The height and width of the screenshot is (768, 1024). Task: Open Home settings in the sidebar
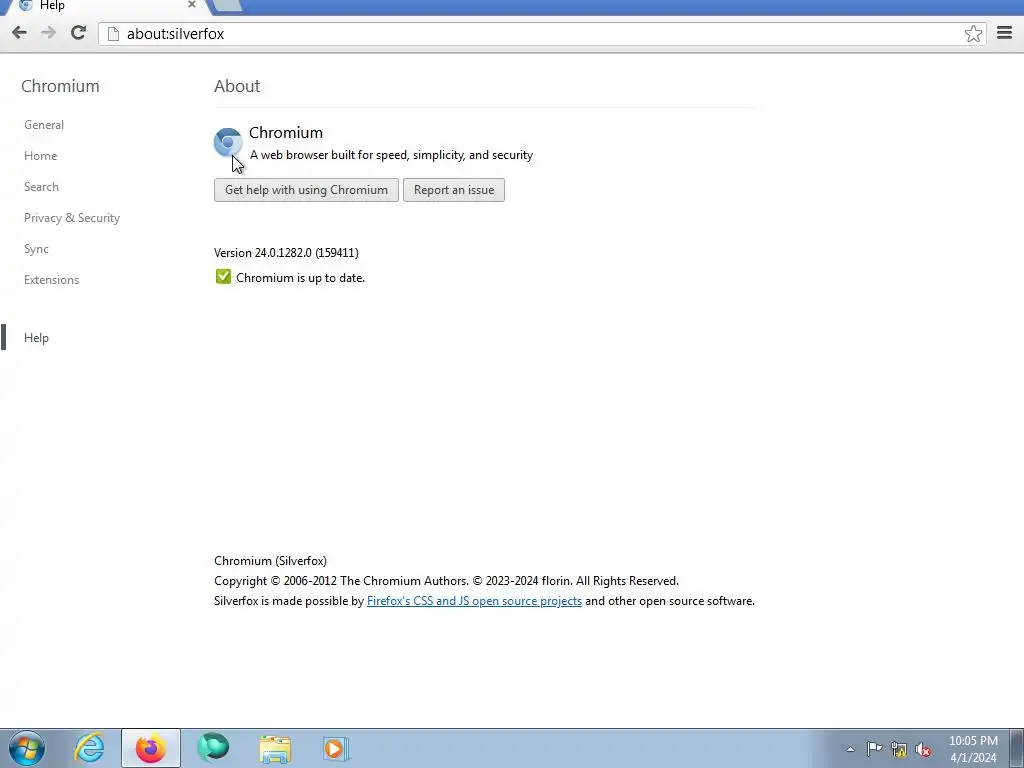[40, 155]
